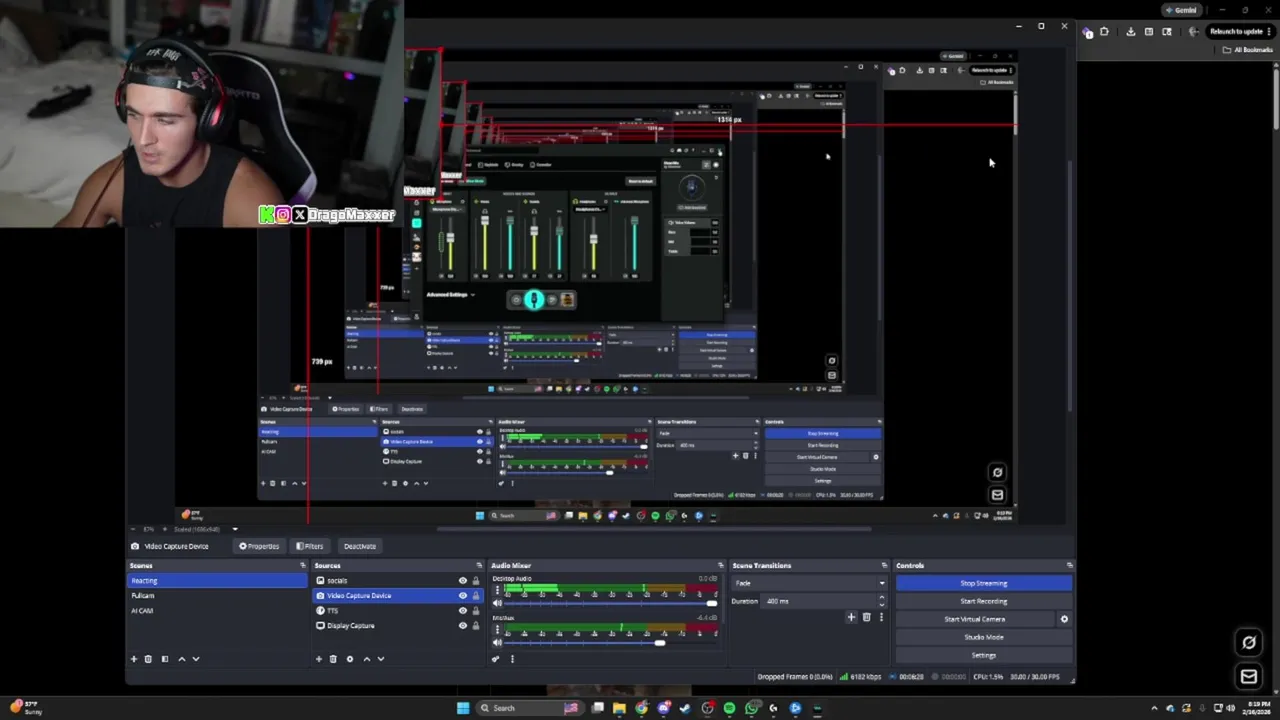This screenshot has width=1280, height=720.
Task: Open advanced audio properties gears icon
Action: coord(496,659)
